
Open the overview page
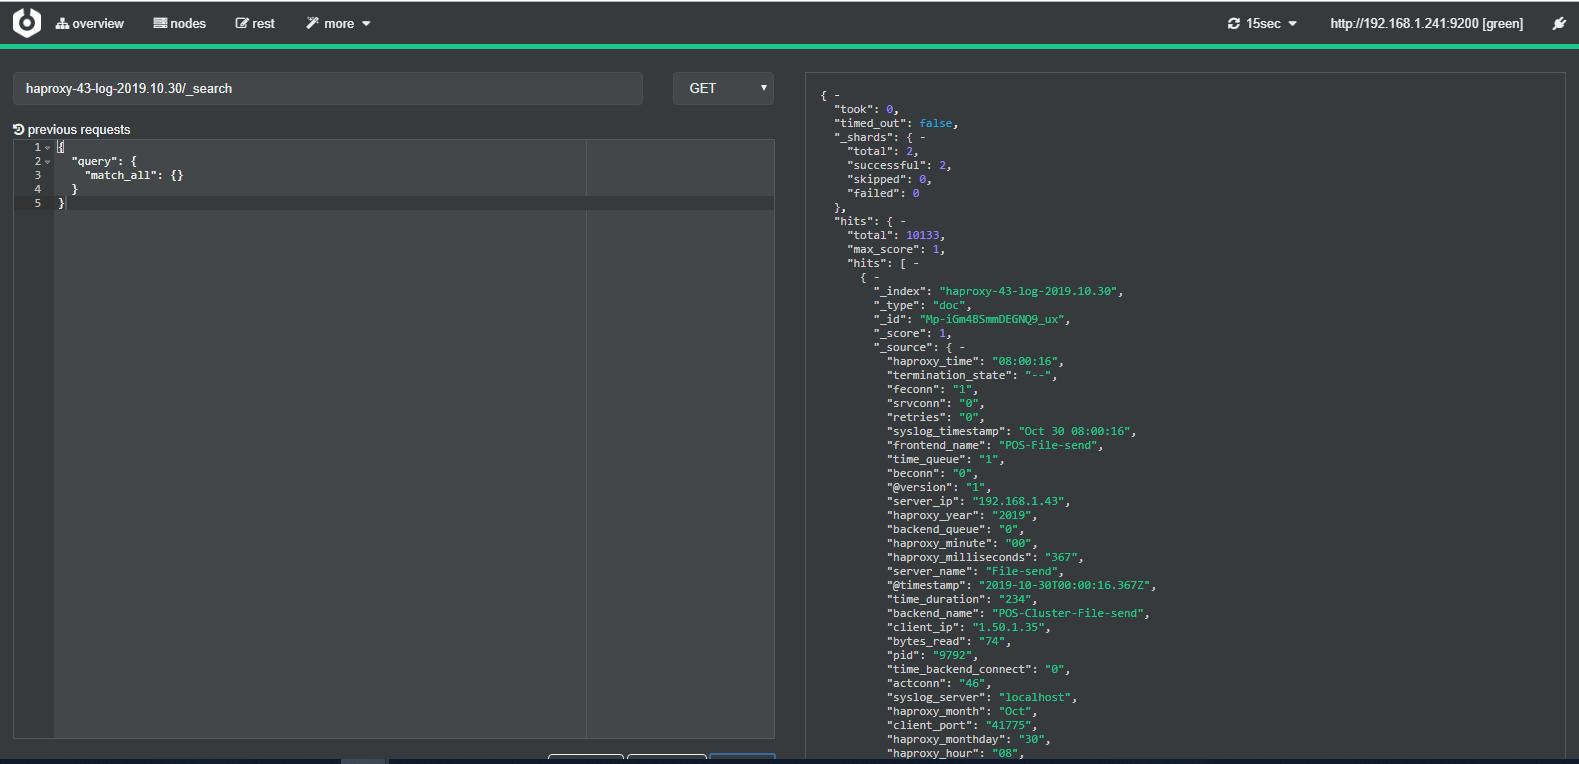(x=90, y=23)
